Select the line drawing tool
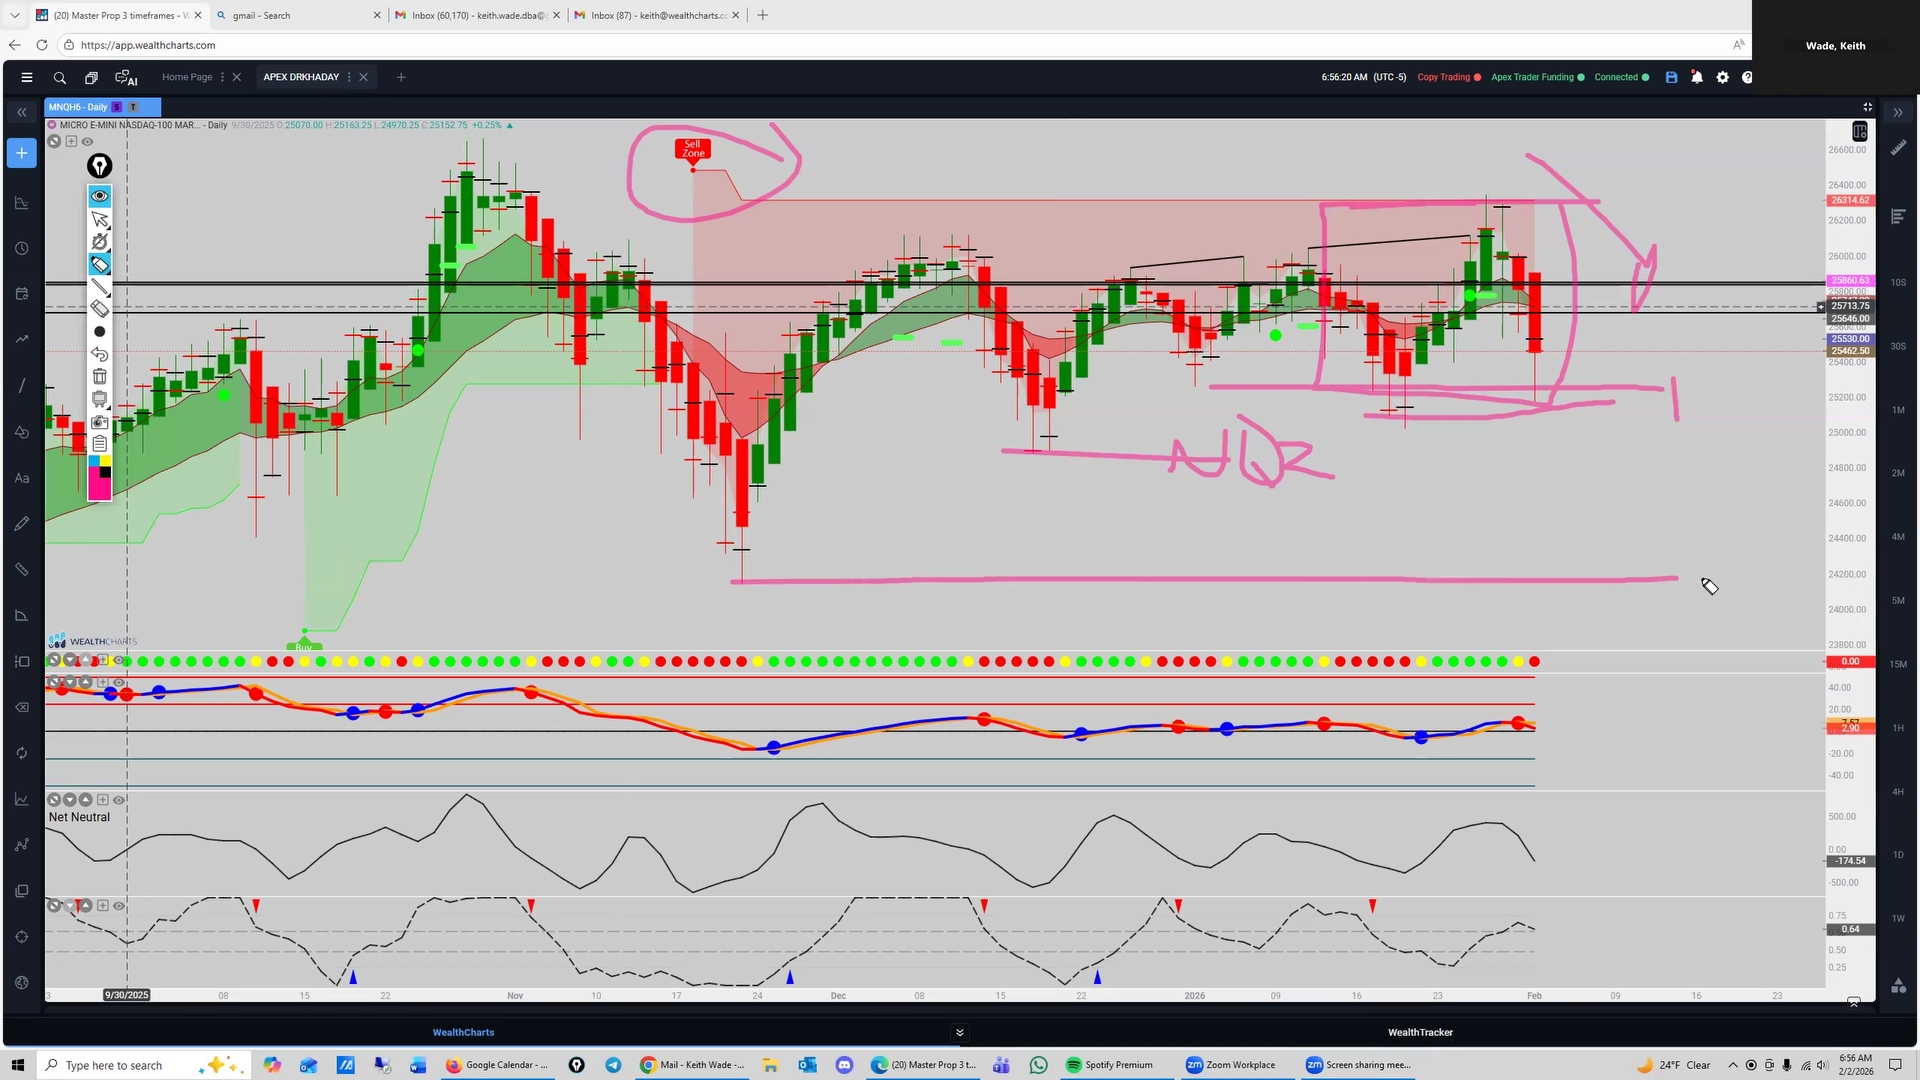The width and height of the screenshot is (1920, 1080). pyautogui.click(x=100, y=287)
